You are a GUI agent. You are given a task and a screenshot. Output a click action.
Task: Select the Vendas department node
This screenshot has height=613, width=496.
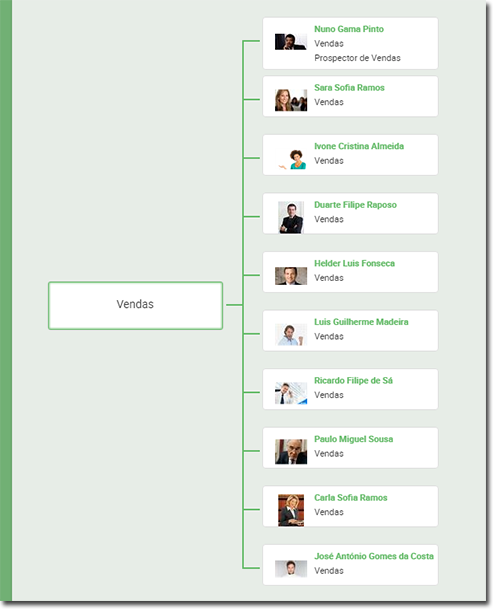tap(135, 305)
